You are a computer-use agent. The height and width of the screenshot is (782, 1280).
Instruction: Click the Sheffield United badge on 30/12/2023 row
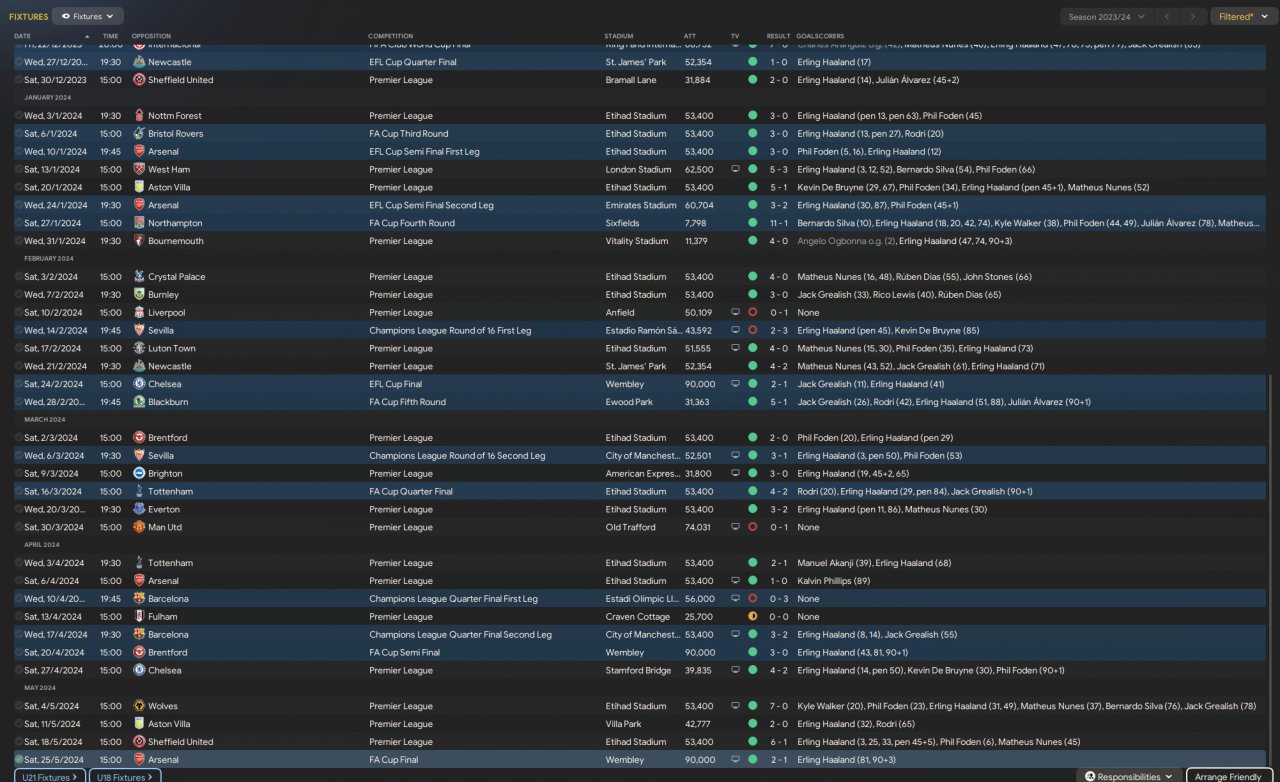coord(138,80)
